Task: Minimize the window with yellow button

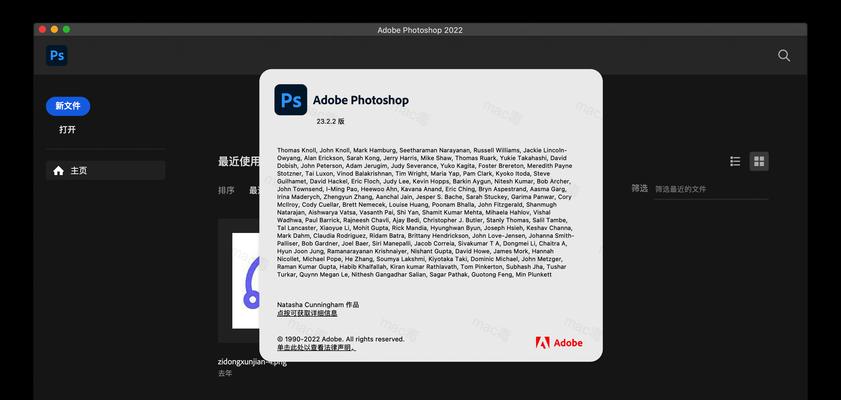Action: pyautogui.click(x=54, y=29)
